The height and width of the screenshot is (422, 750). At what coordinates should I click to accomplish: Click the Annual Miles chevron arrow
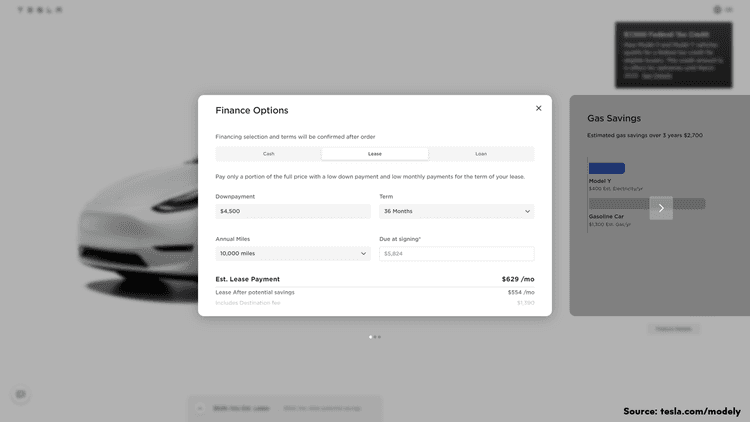coord(363,254)
